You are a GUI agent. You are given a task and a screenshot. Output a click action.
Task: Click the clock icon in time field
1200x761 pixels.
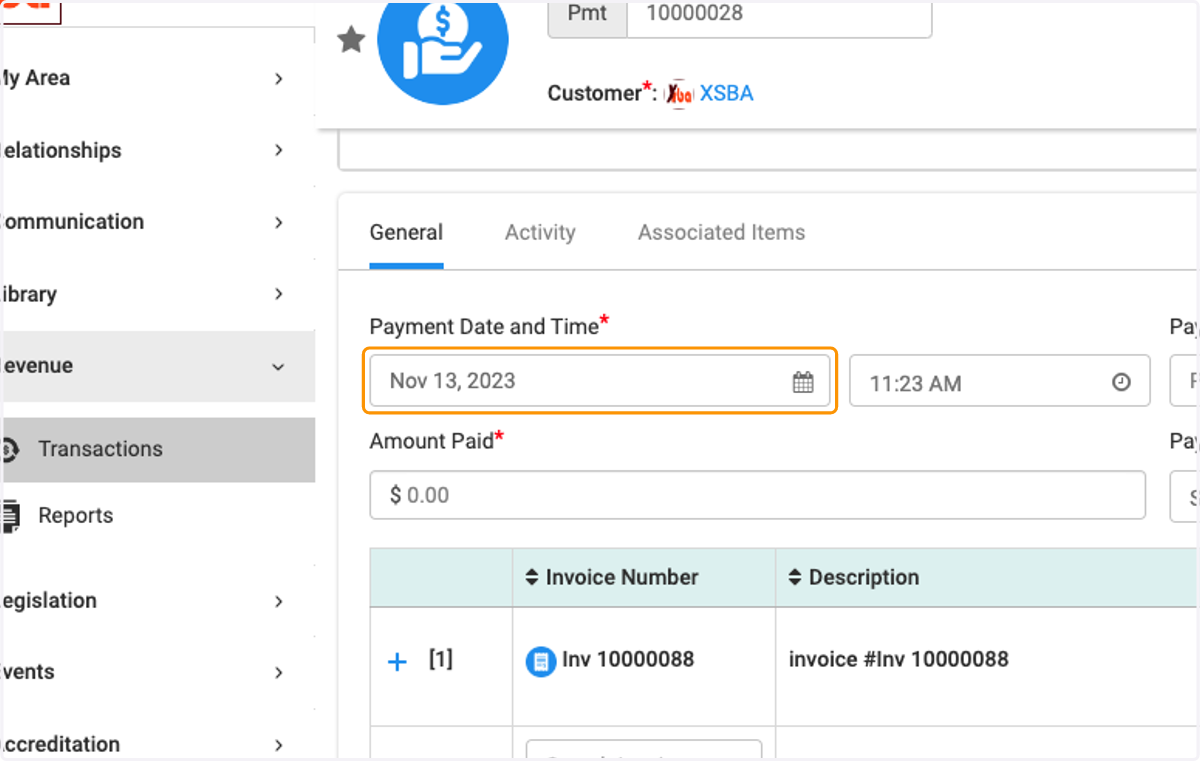point(1121,382)
